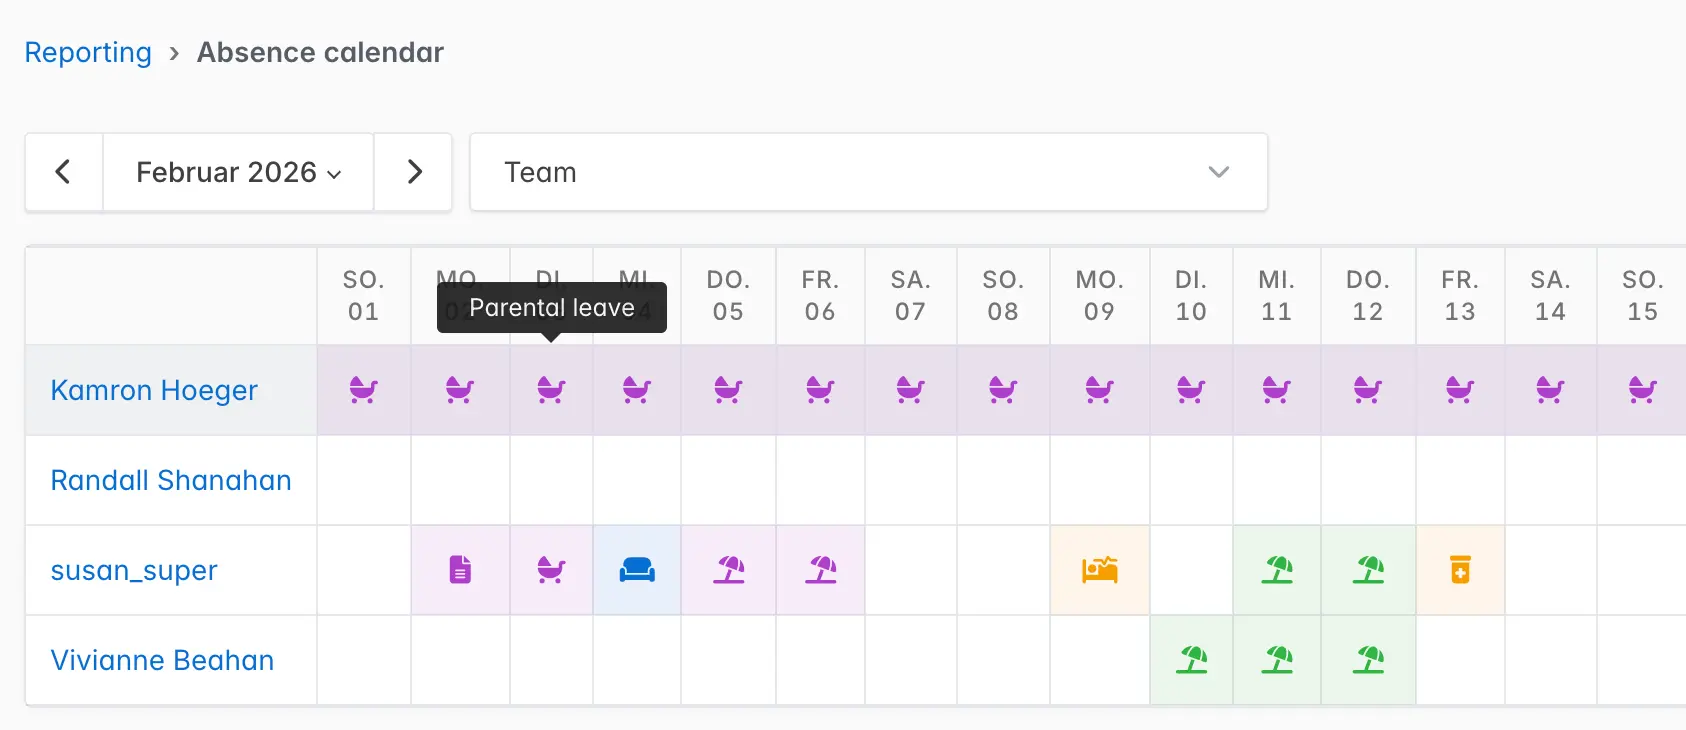Go to the previous month
Viewport: 1686px width, 730px height.
pos(63,172)
